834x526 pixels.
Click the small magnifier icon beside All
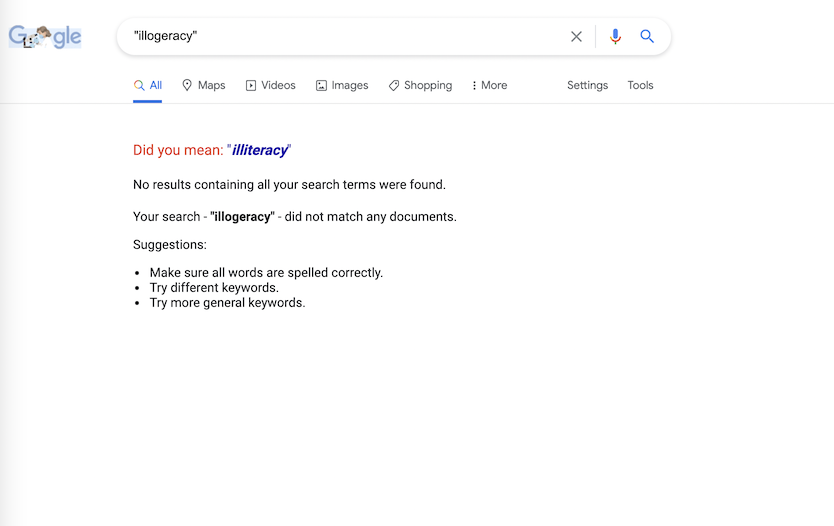[139, 86]
